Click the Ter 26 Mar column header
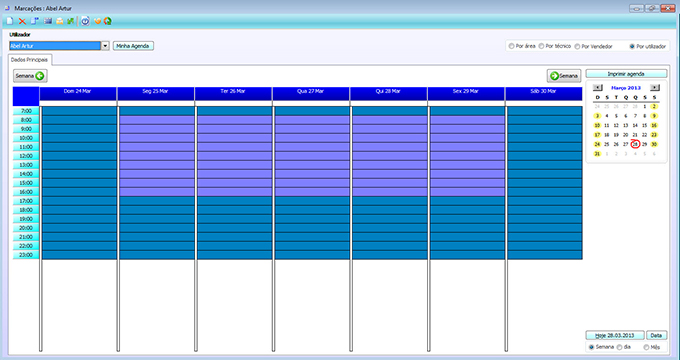Viewport: 680px width, 360px height. click(233, 94)
